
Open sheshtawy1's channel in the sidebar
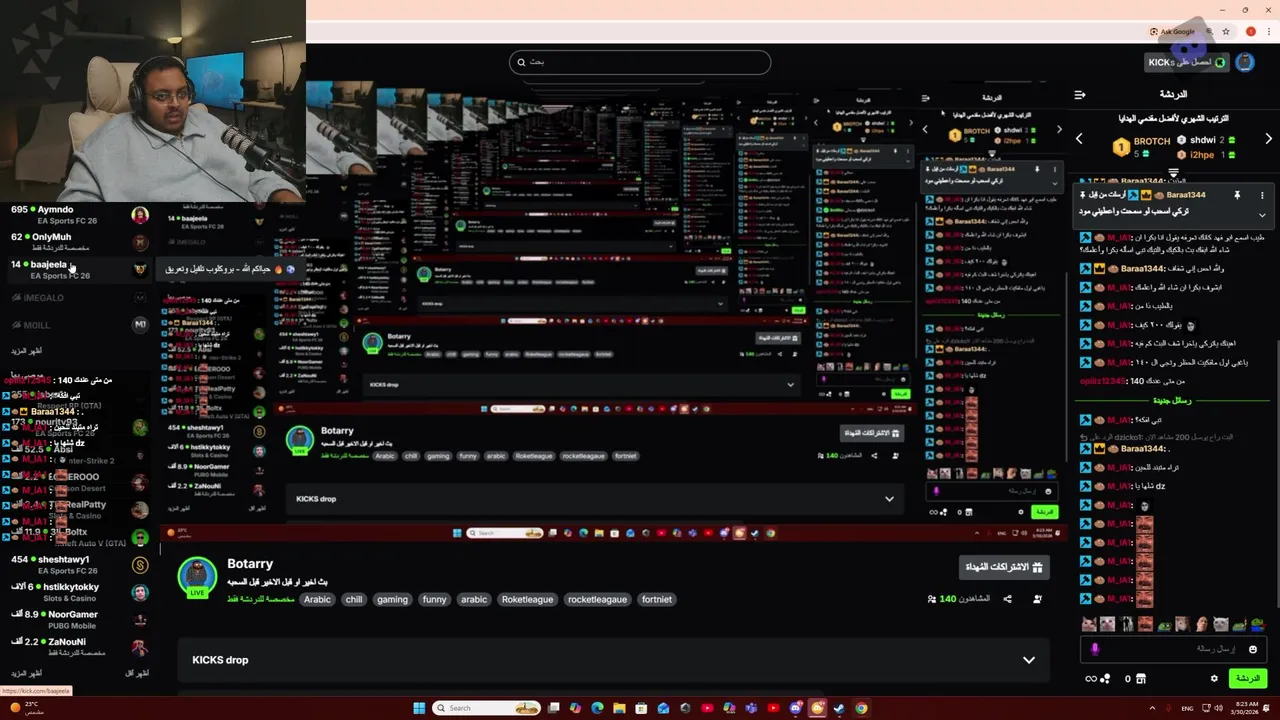pos(80,565)
